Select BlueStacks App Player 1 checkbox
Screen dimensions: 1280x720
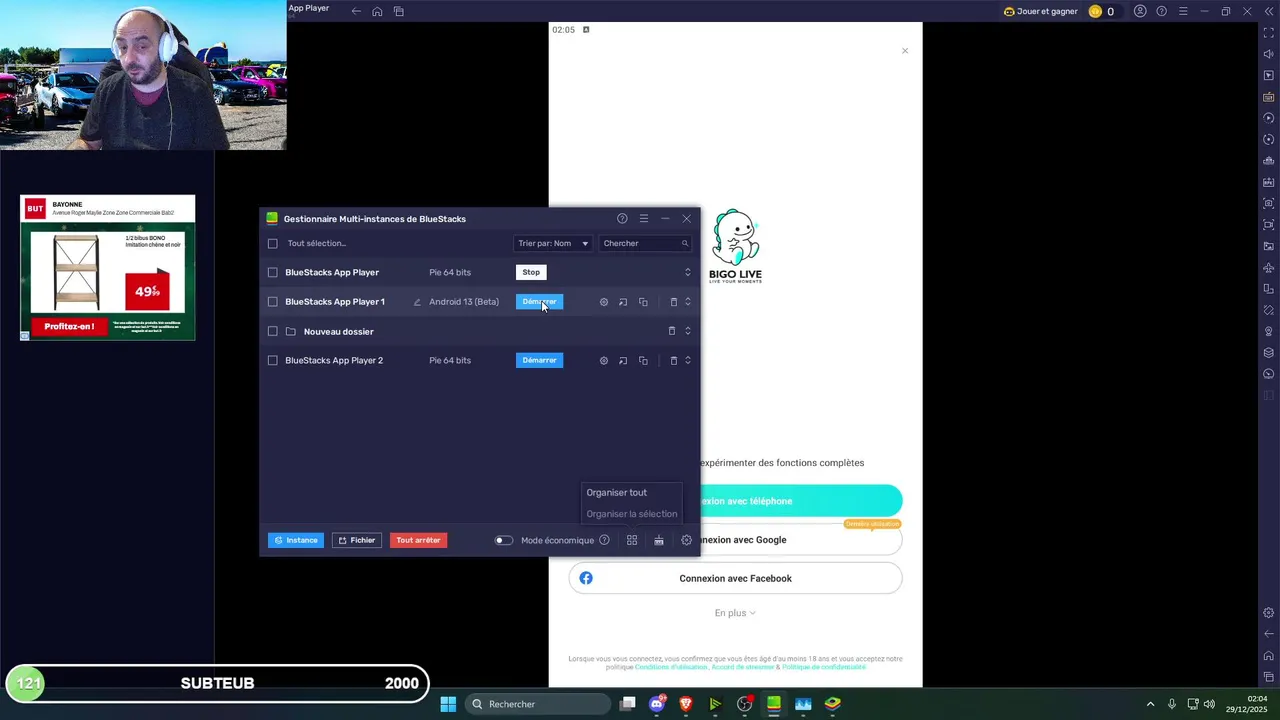[272, 302]
